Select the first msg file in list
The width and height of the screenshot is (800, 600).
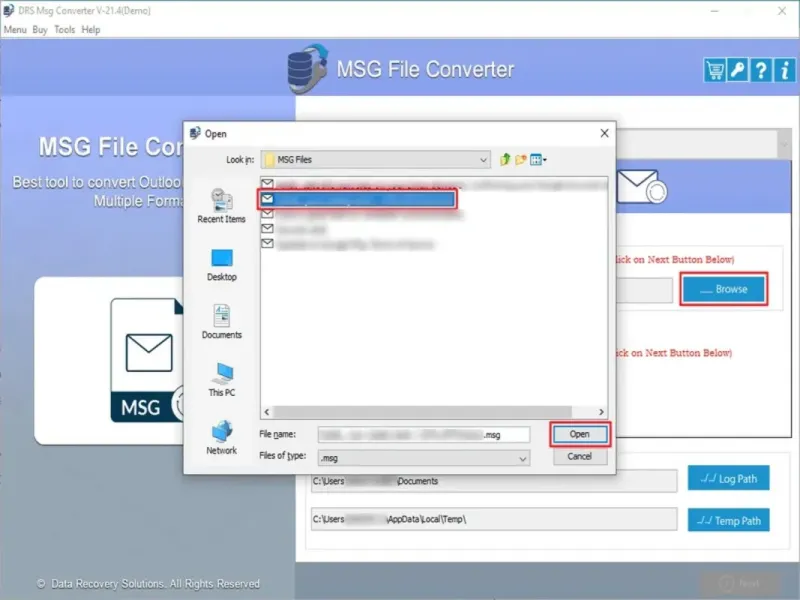[x=434, y=184]
